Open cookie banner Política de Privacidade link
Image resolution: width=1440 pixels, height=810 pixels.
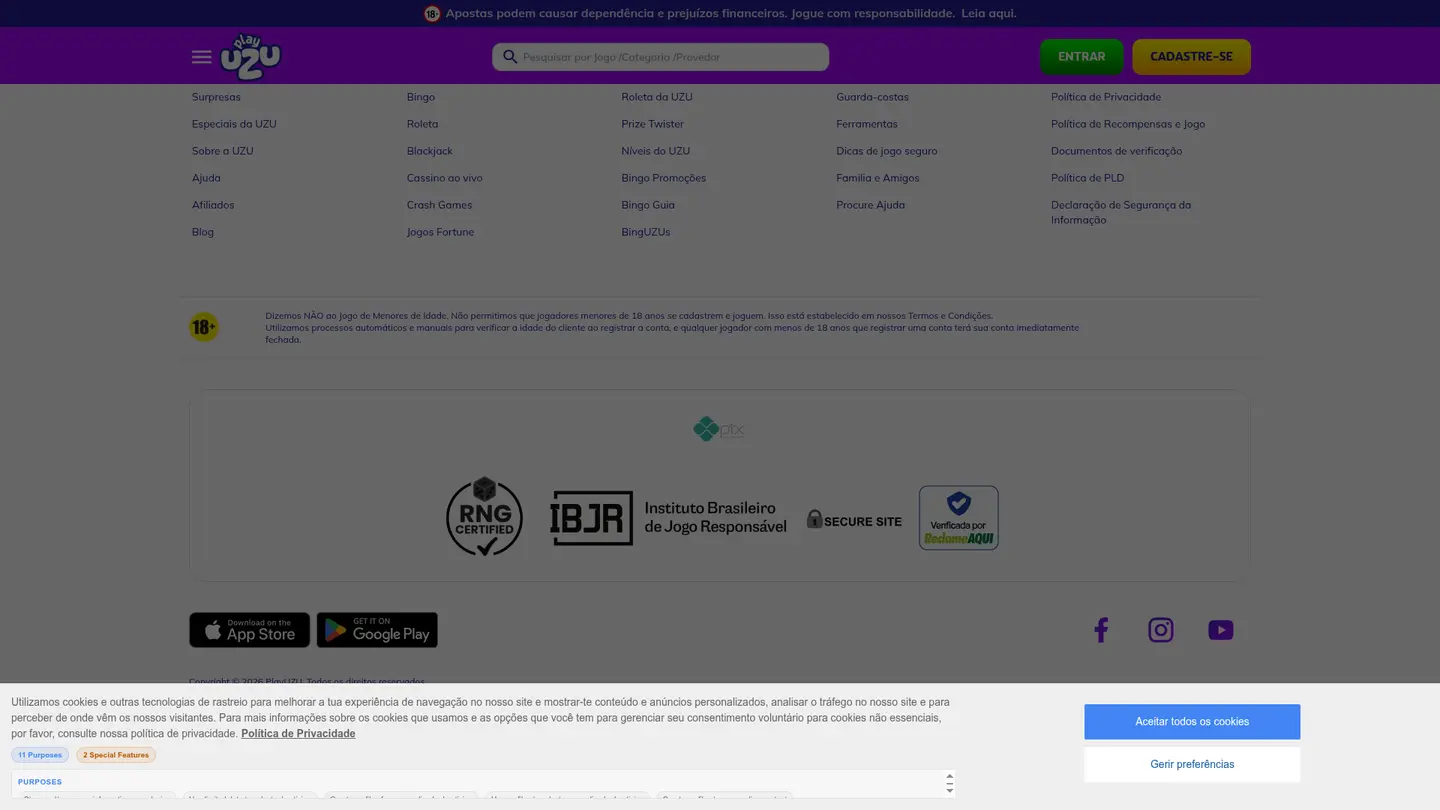pos(298,734)
